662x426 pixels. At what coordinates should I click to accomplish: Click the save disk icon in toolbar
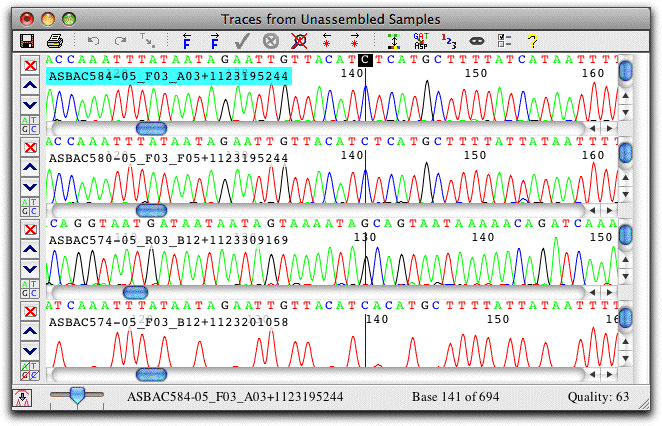[27, 41]
